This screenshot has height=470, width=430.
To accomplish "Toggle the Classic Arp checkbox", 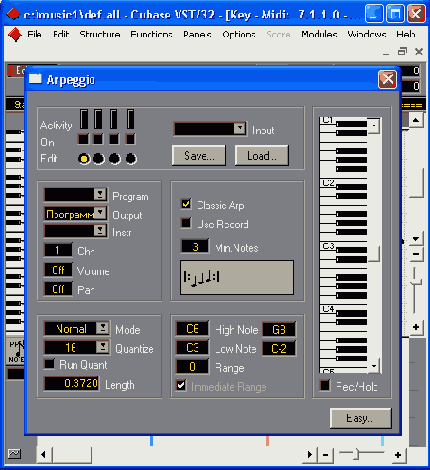I will [x=186, y=204].
